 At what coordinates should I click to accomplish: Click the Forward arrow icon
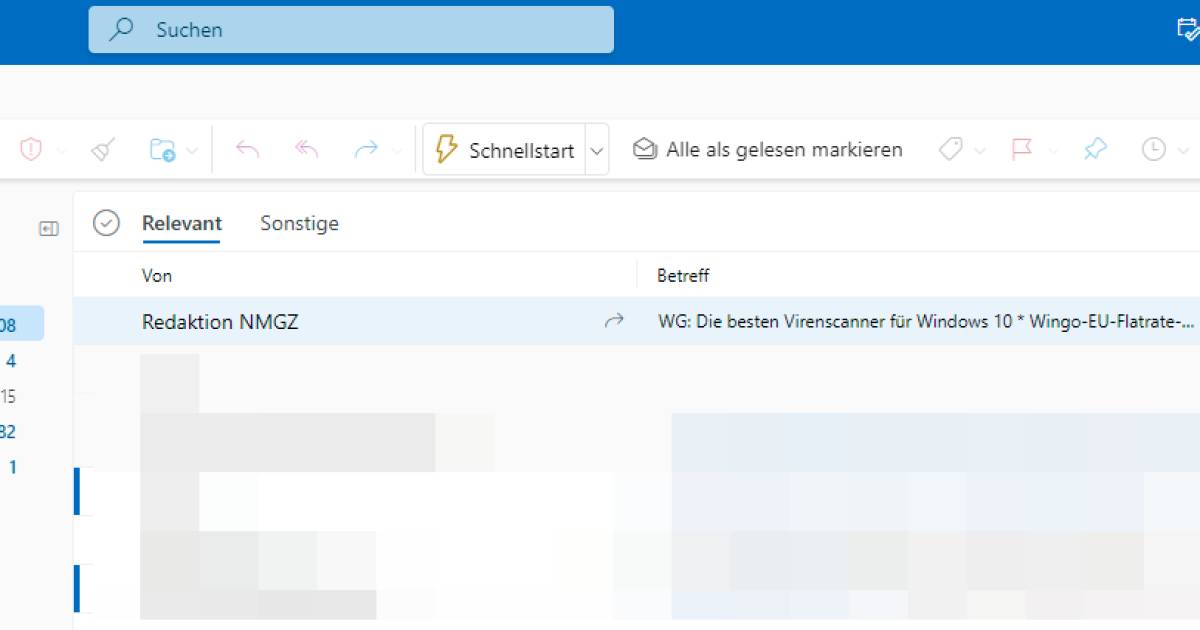pyautogui.click(x=363, y=148)
